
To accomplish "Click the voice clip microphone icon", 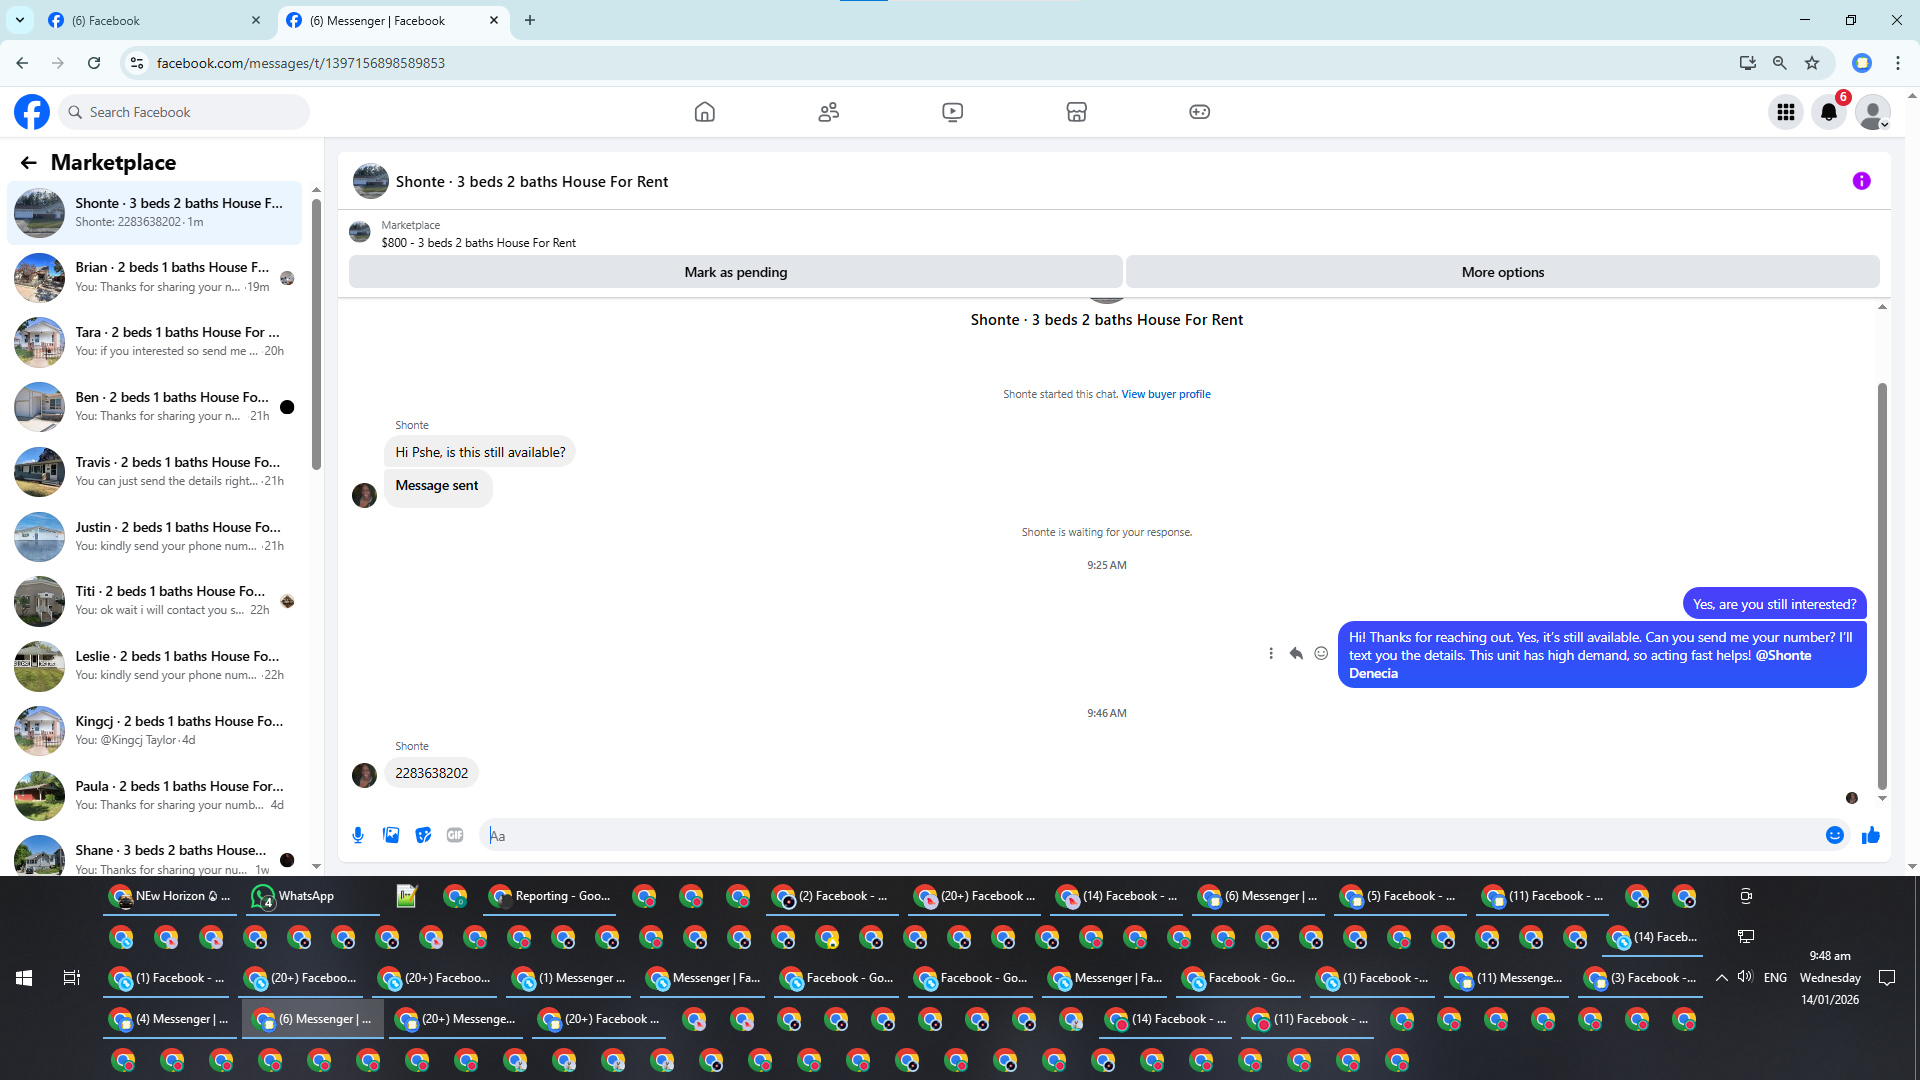I will click(358, 835).
